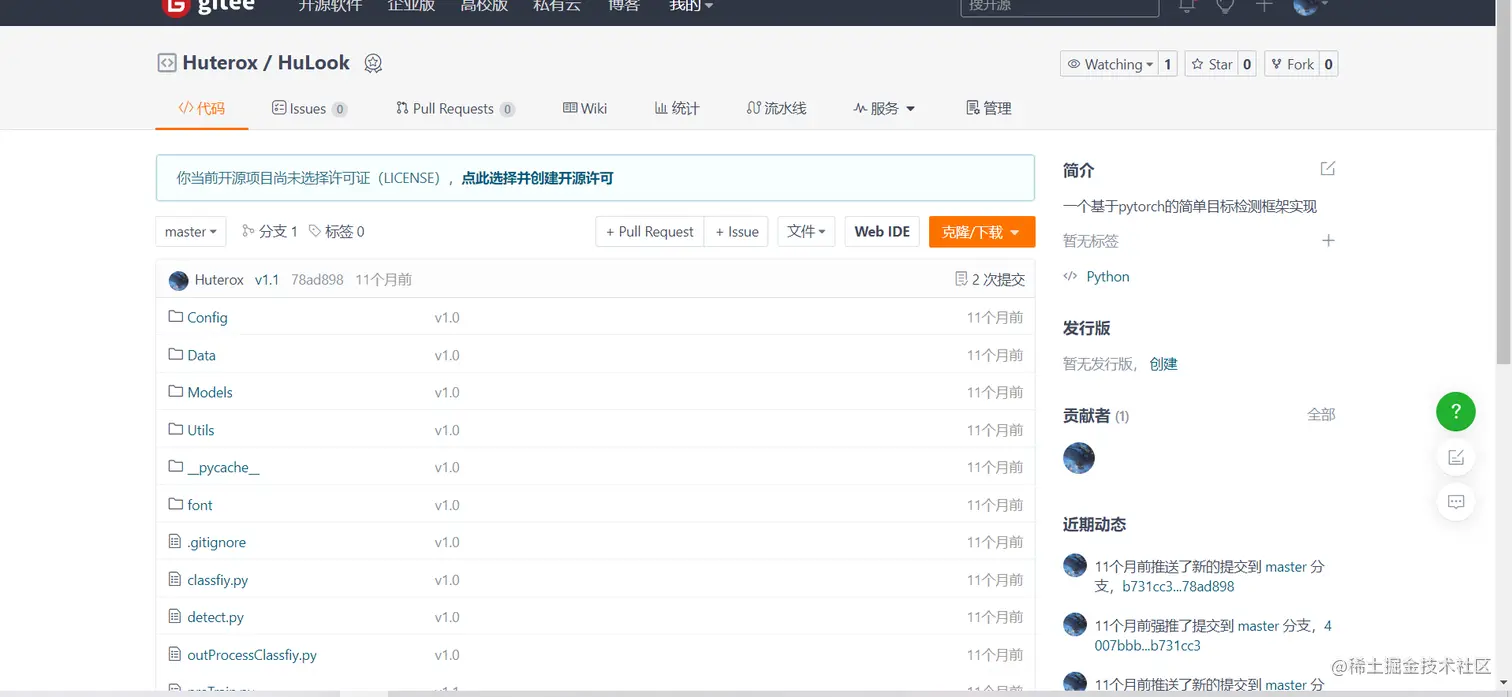This screenshot has width=1512, height=697.
Task: Focus the 搜开源 search field
Action: (1060, 6)
